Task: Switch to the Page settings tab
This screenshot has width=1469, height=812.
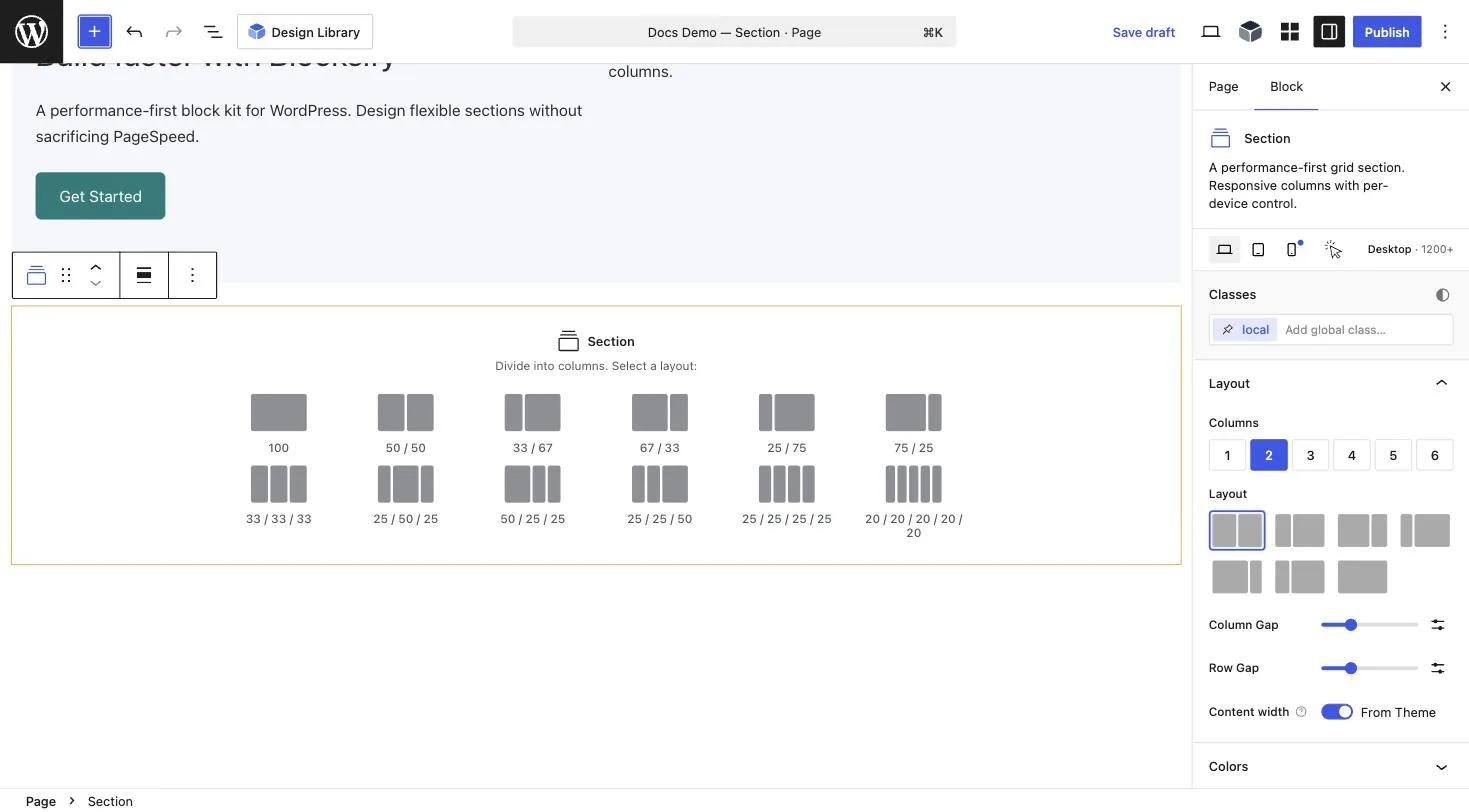Action: click(1223, 87)
